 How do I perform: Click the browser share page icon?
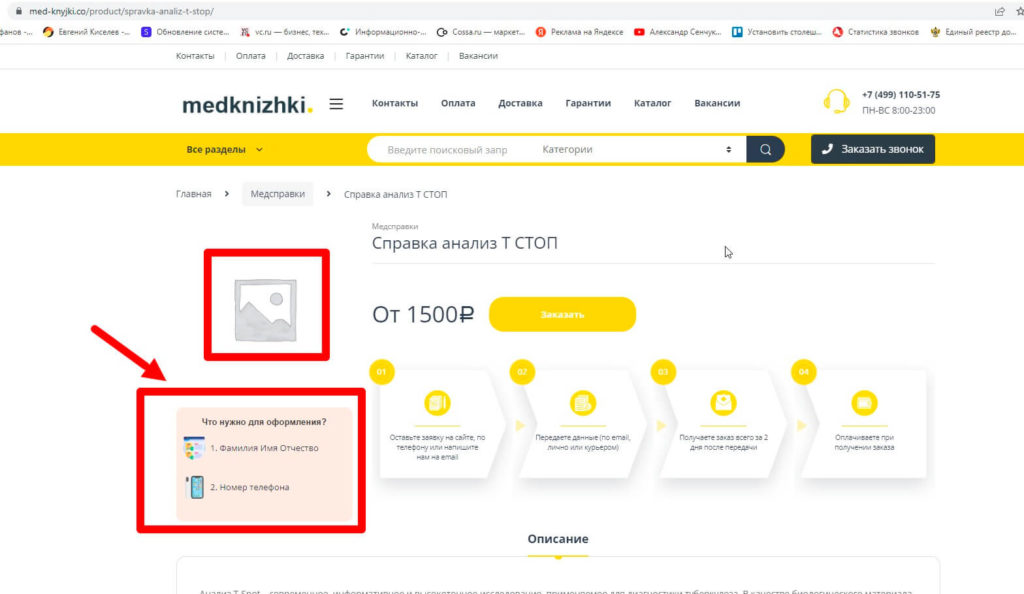[x=999, y=11]
